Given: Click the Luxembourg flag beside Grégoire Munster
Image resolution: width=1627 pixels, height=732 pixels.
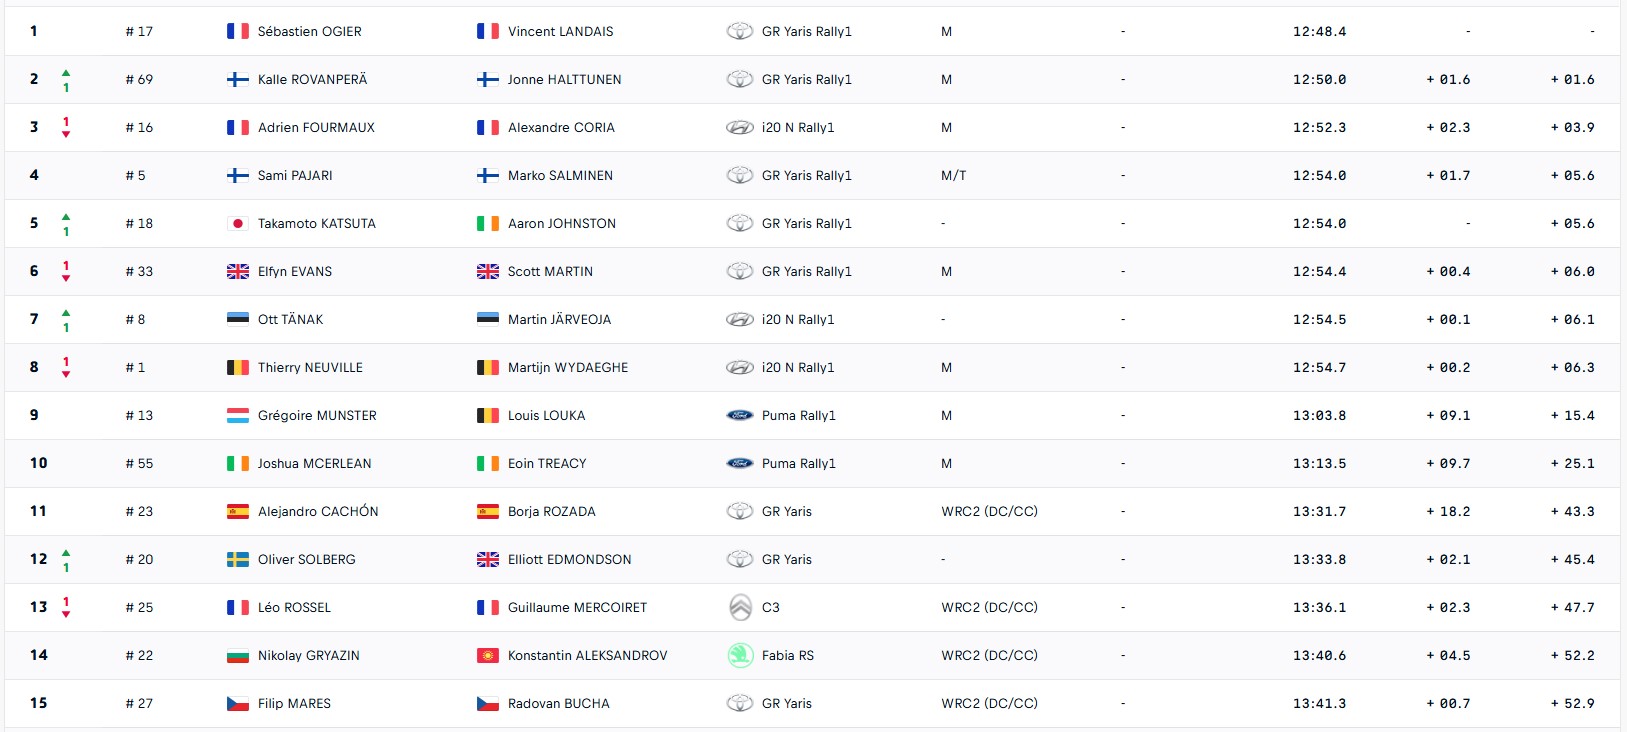Looking at the screenshot, I should pyautogui.click(x=237, y=415).
